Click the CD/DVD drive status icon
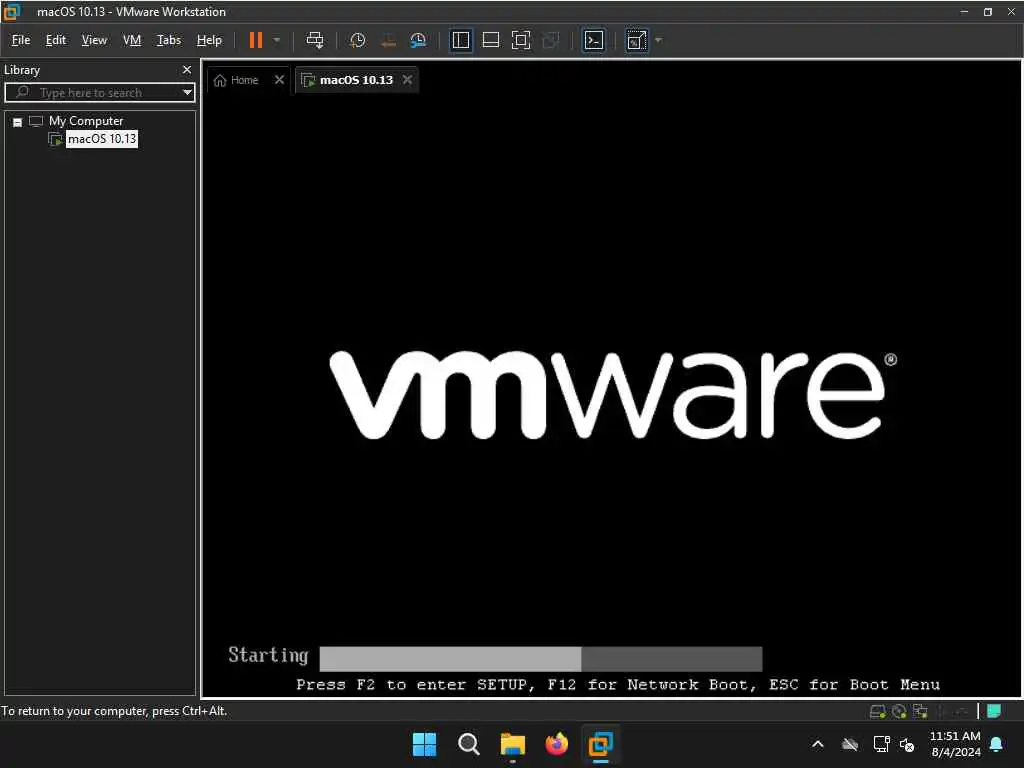This screenshot has height=768, width=1024. tap(899, 711)
